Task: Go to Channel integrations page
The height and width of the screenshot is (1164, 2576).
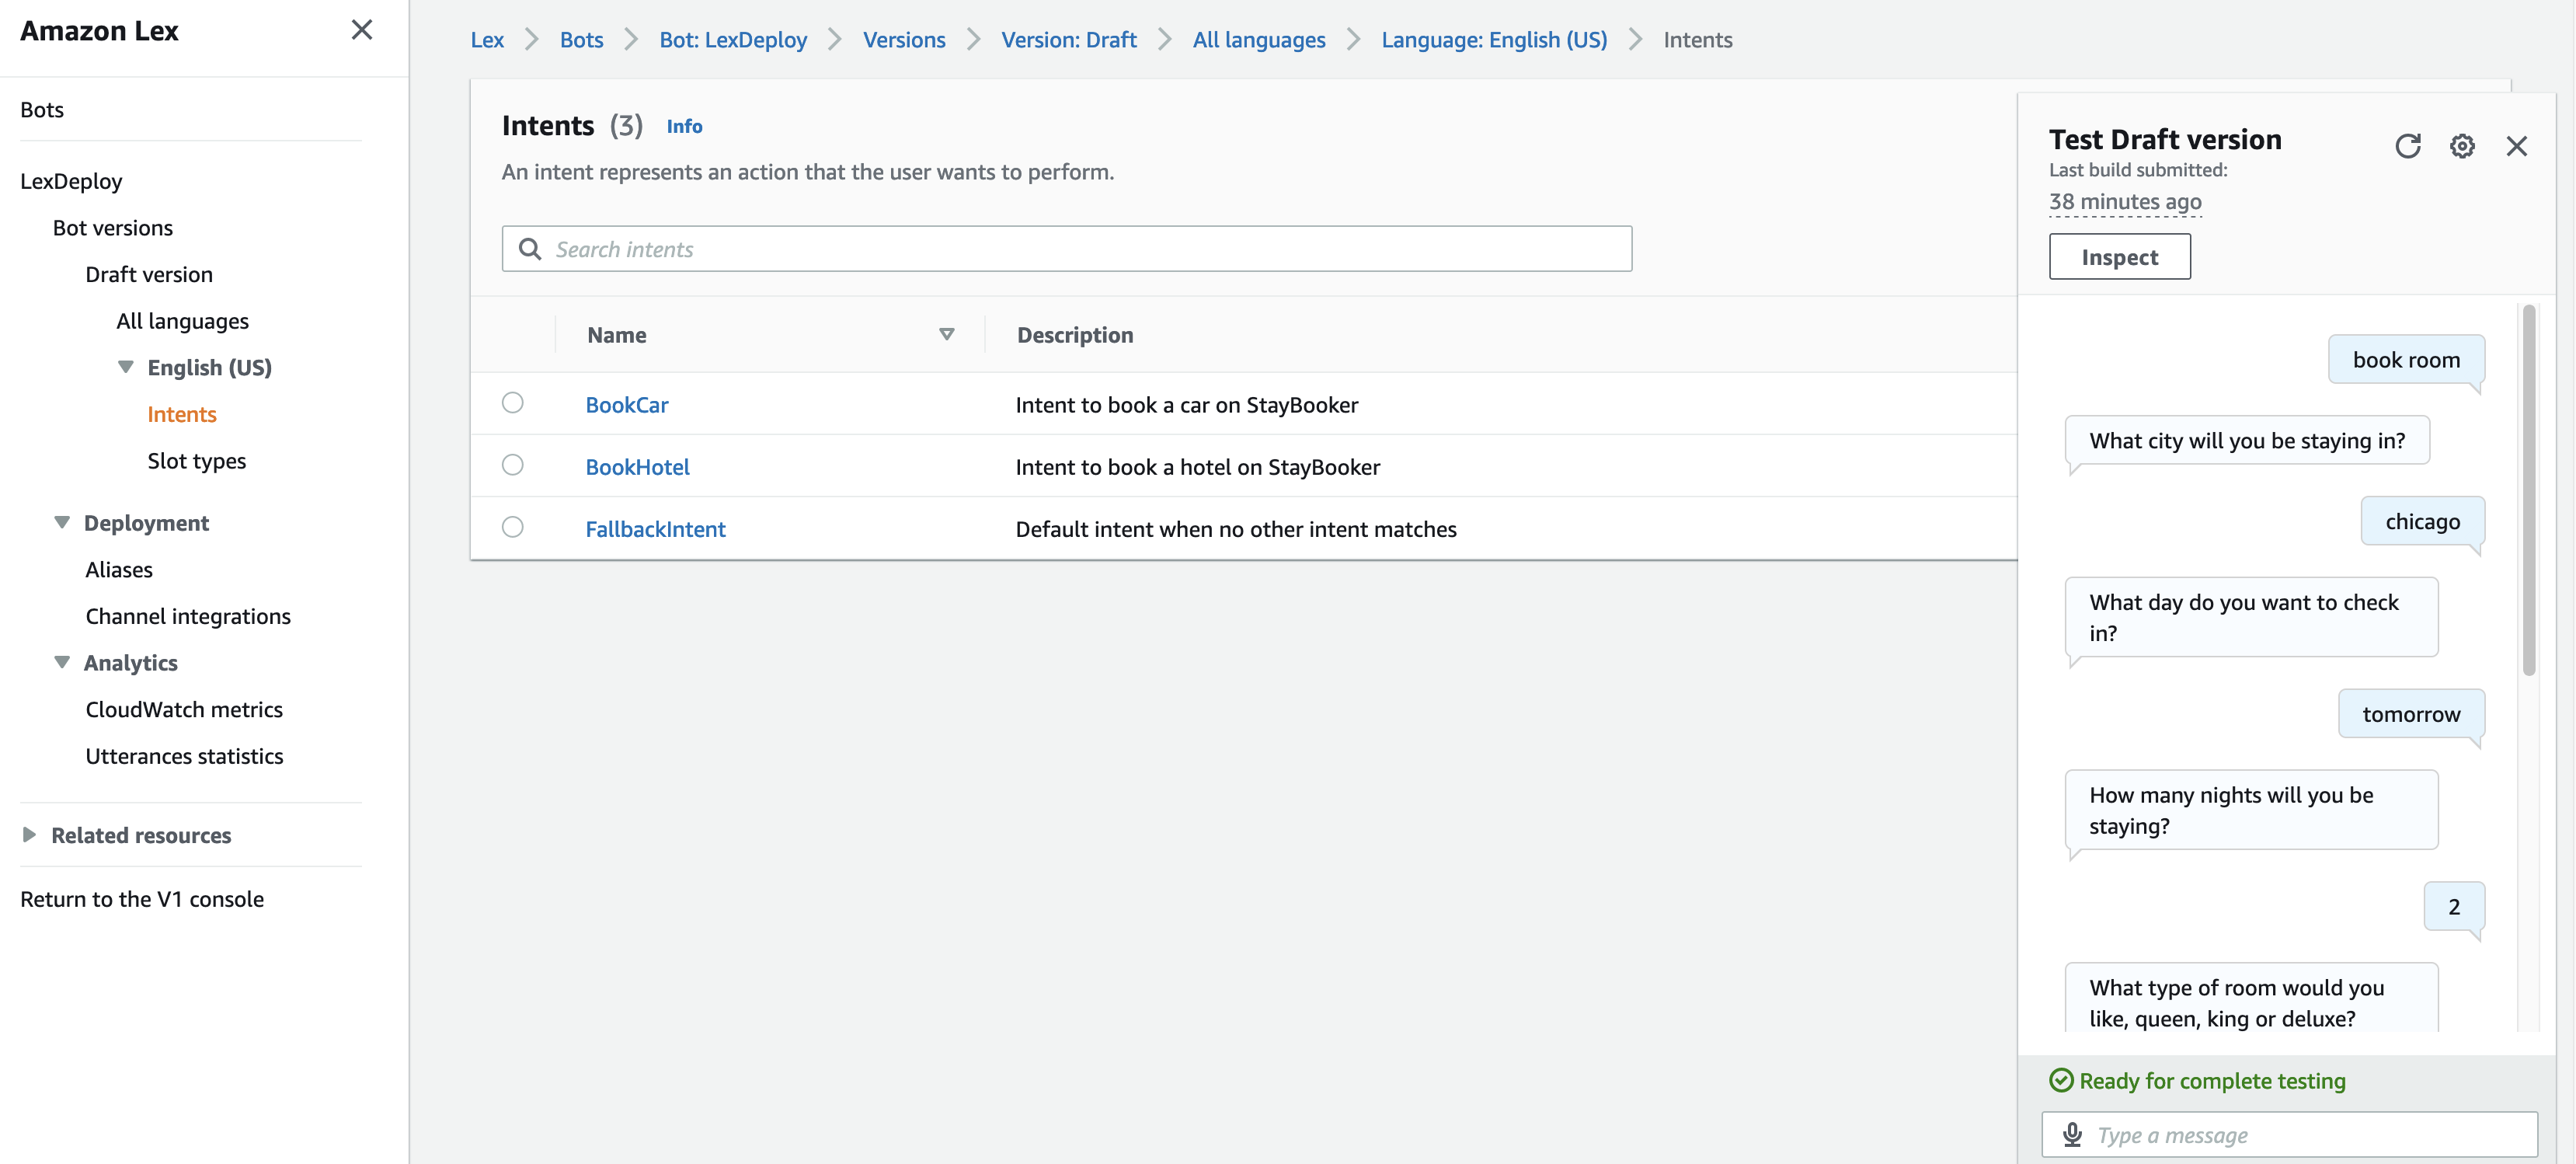Action: pyautogui.click(x=188, y=616)
